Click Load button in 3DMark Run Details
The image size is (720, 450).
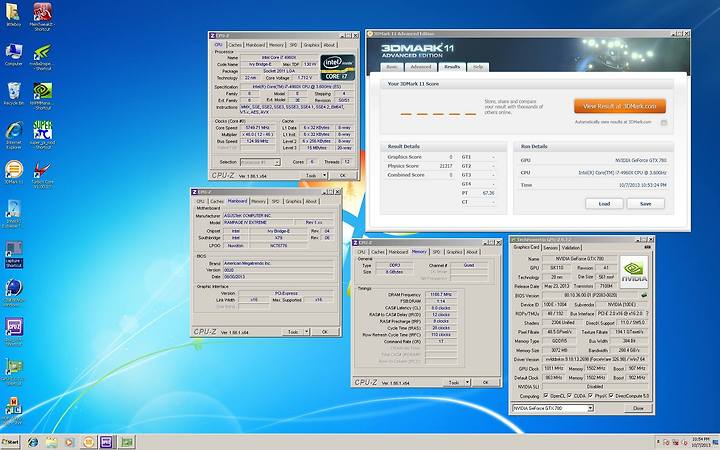604,203
